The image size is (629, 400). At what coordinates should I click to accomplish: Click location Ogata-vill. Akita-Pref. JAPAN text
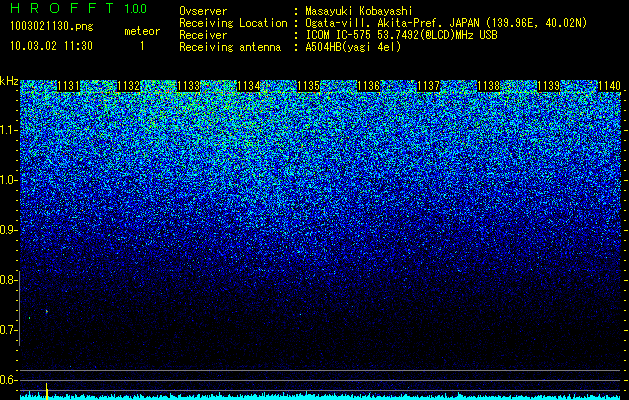392,23
